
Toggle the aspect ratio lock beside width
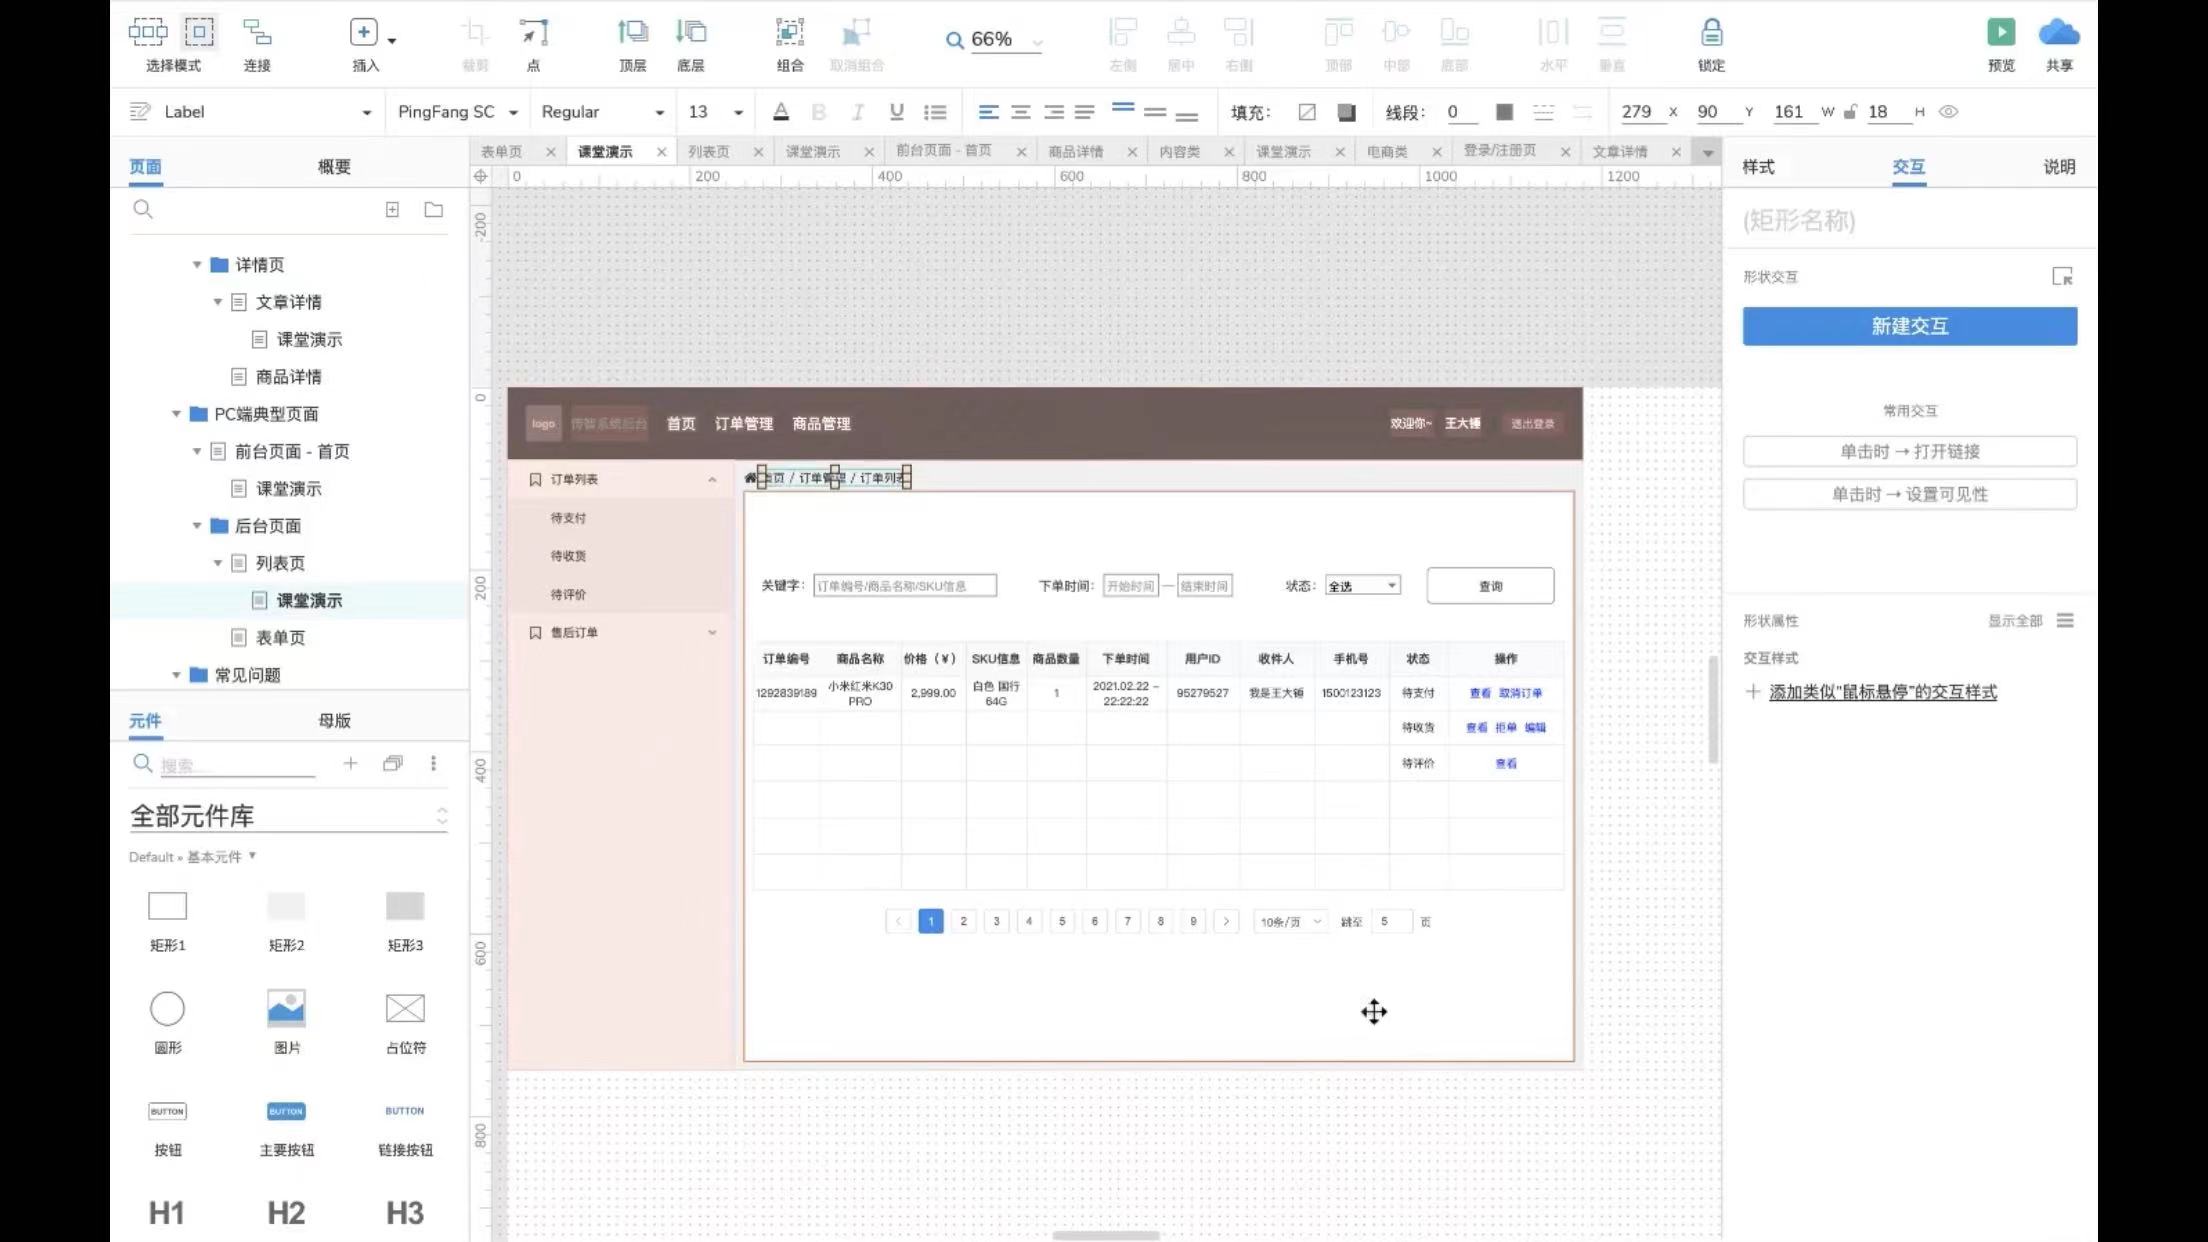(x=1850, y=112)
